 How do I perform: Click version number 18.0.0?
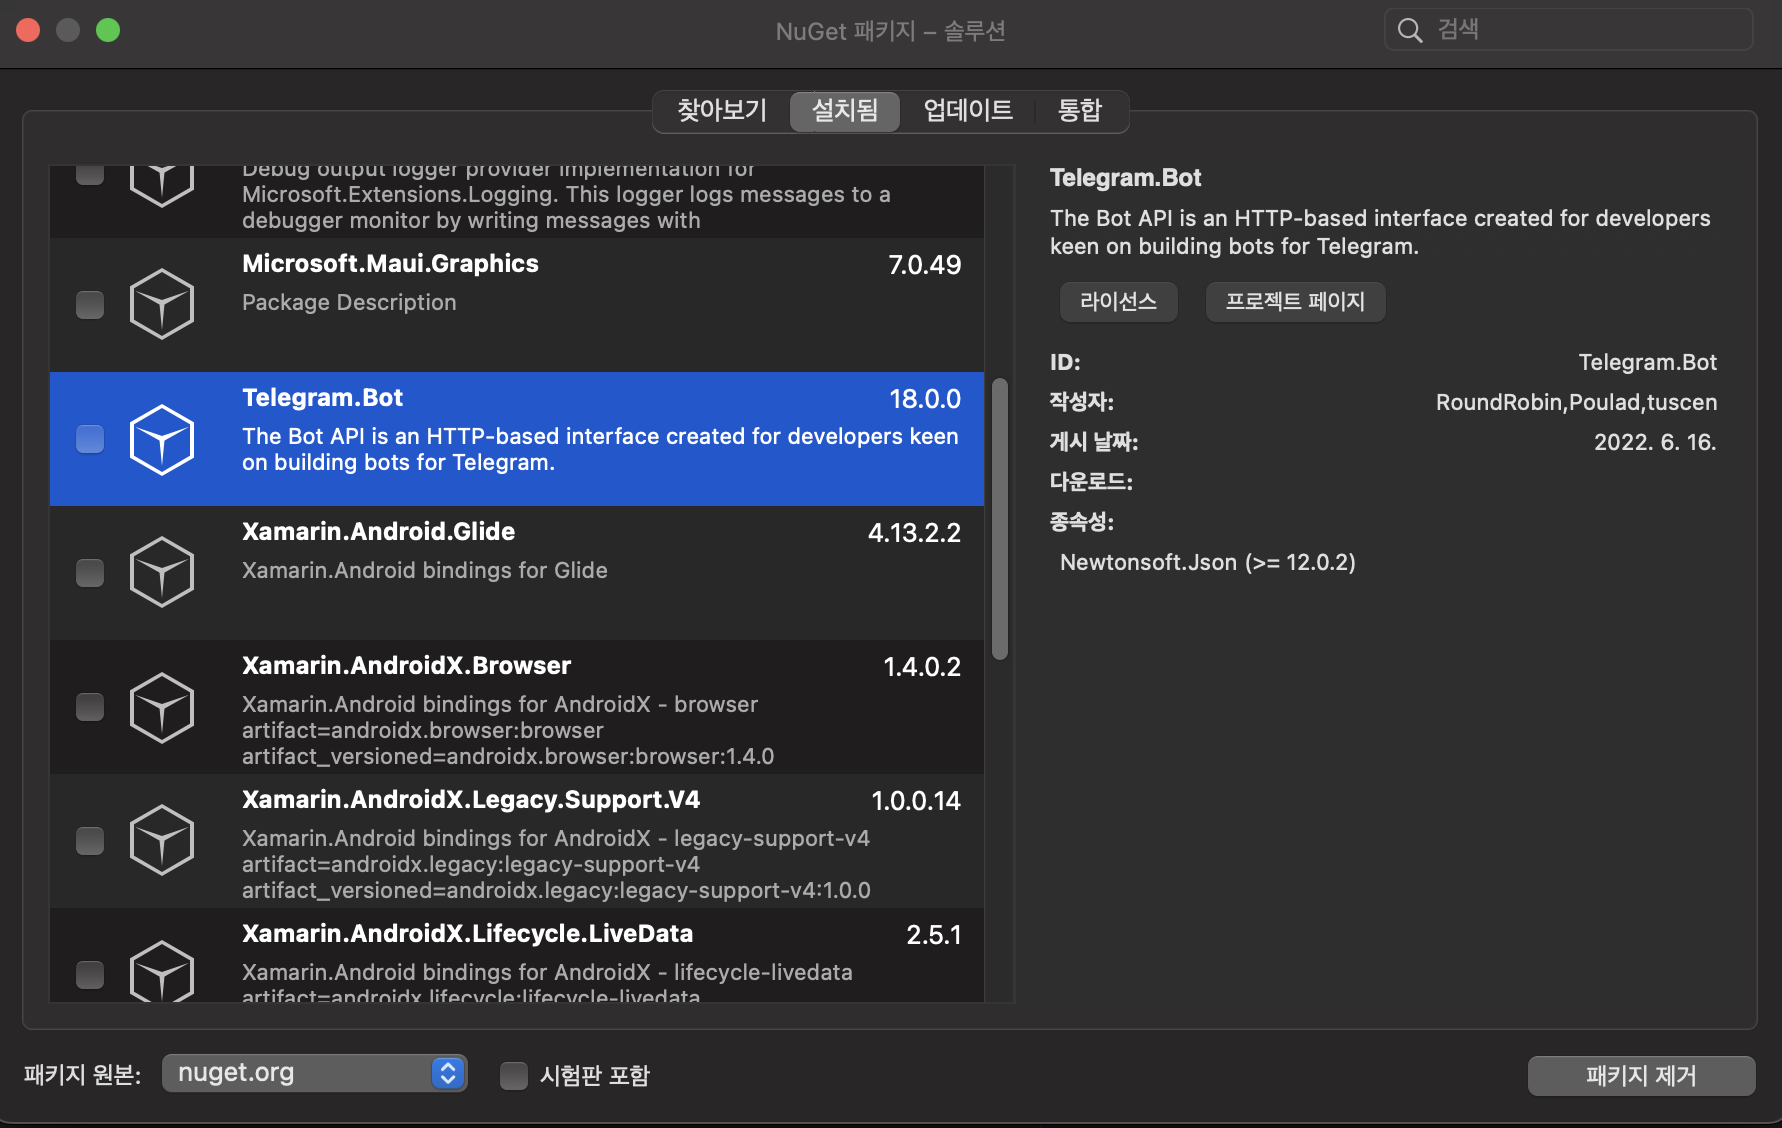[x=925, y=399]
